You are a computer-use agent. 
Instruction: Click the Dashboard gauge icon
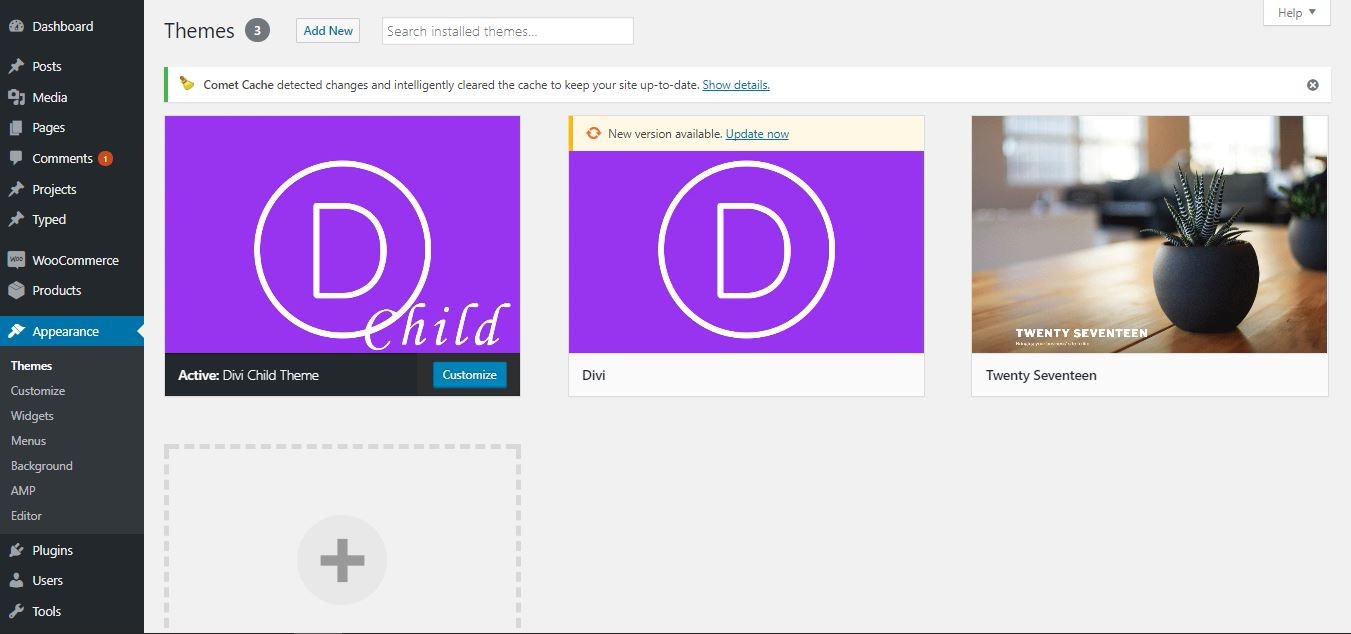coord(16,26)
